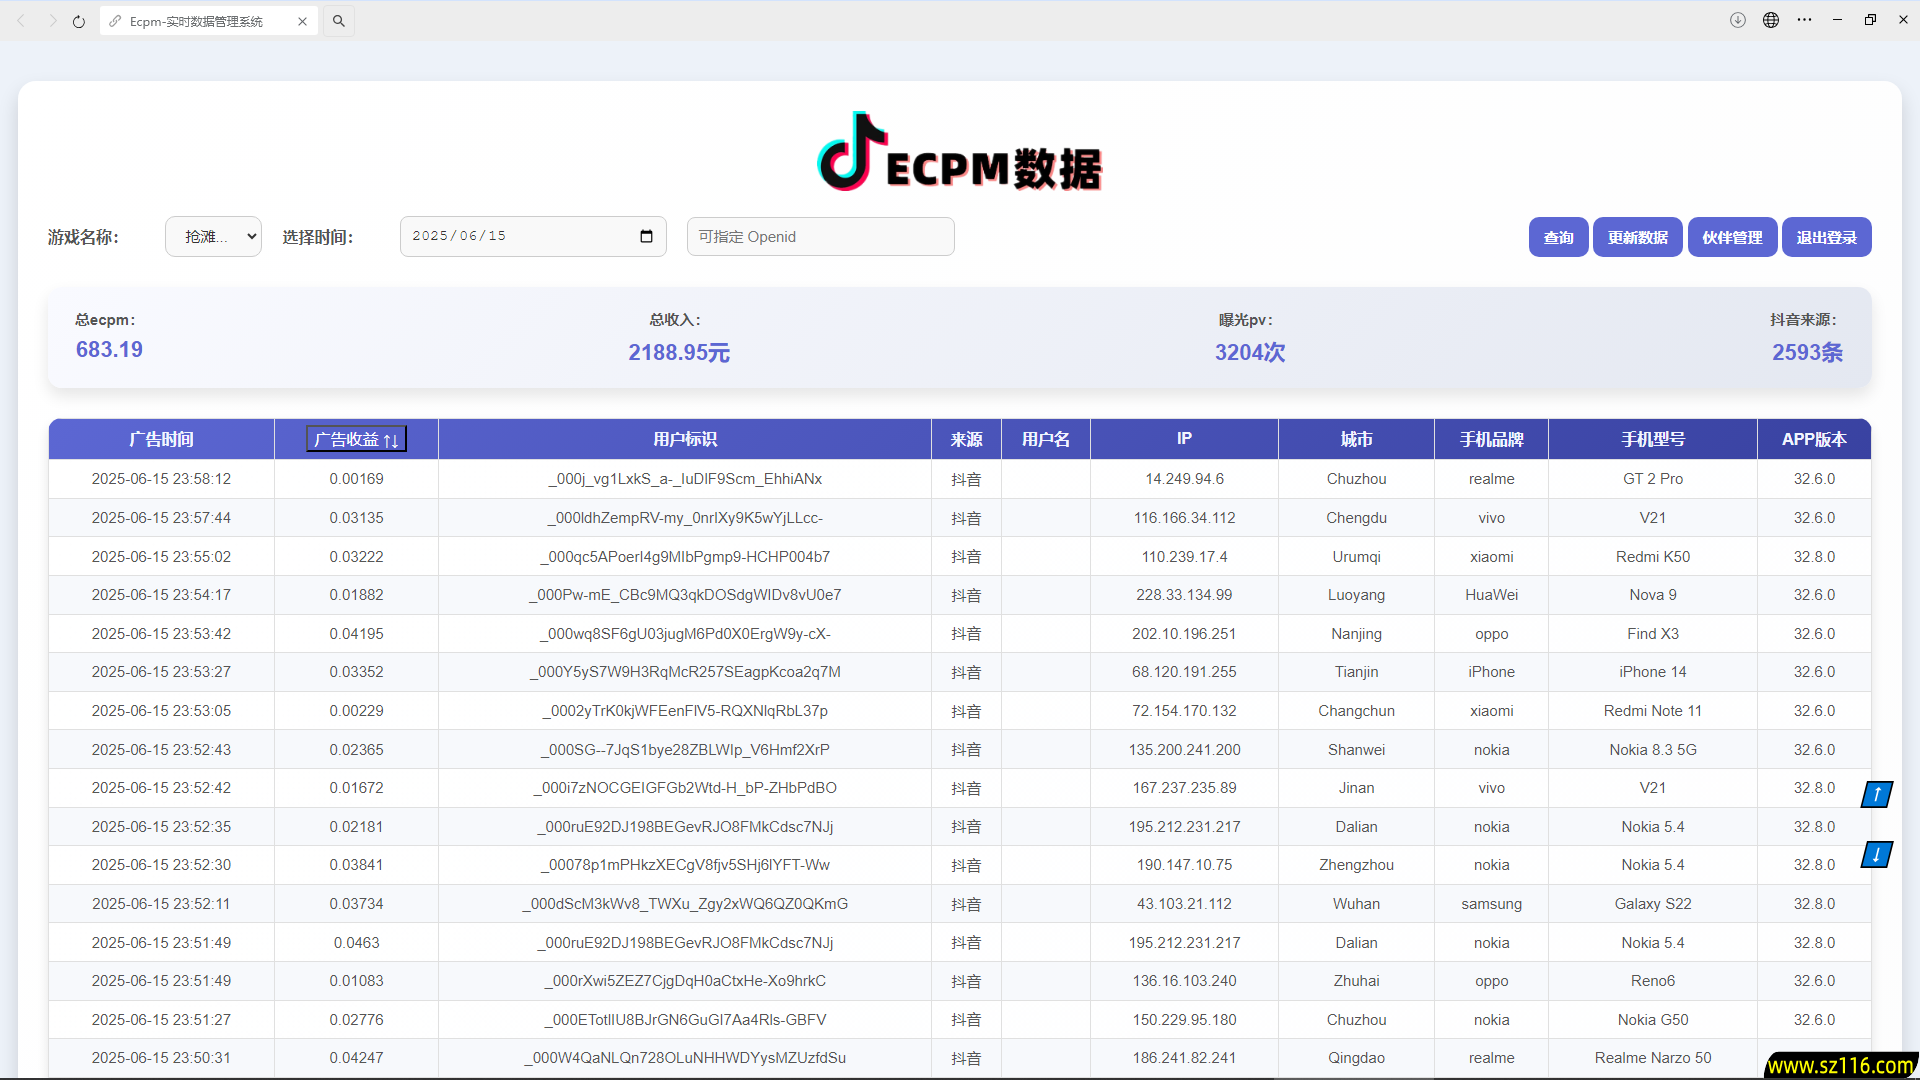1920x1080 pixels.
Task: Click the 广告时间 column header
Action: (x=161, y=439)
